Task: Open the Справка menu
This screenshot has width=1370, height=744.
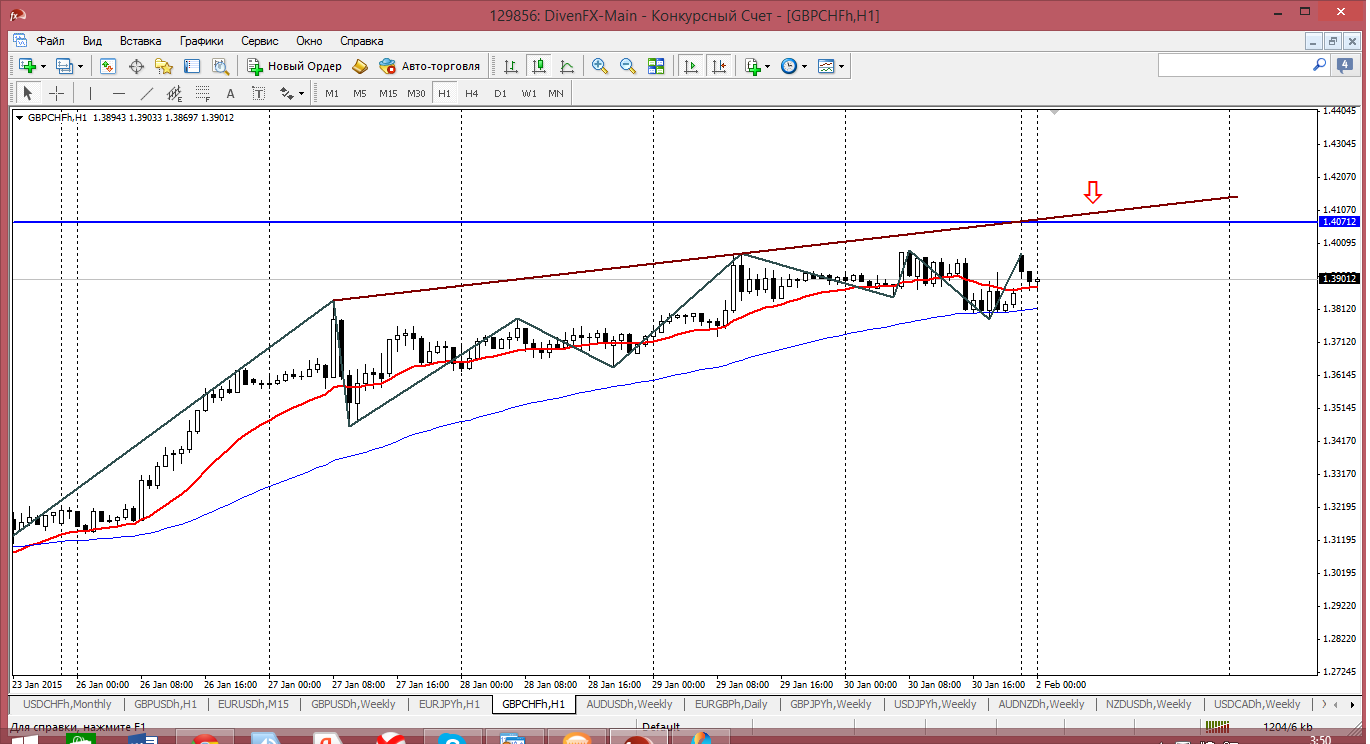Action: click(x=362, y=41)
